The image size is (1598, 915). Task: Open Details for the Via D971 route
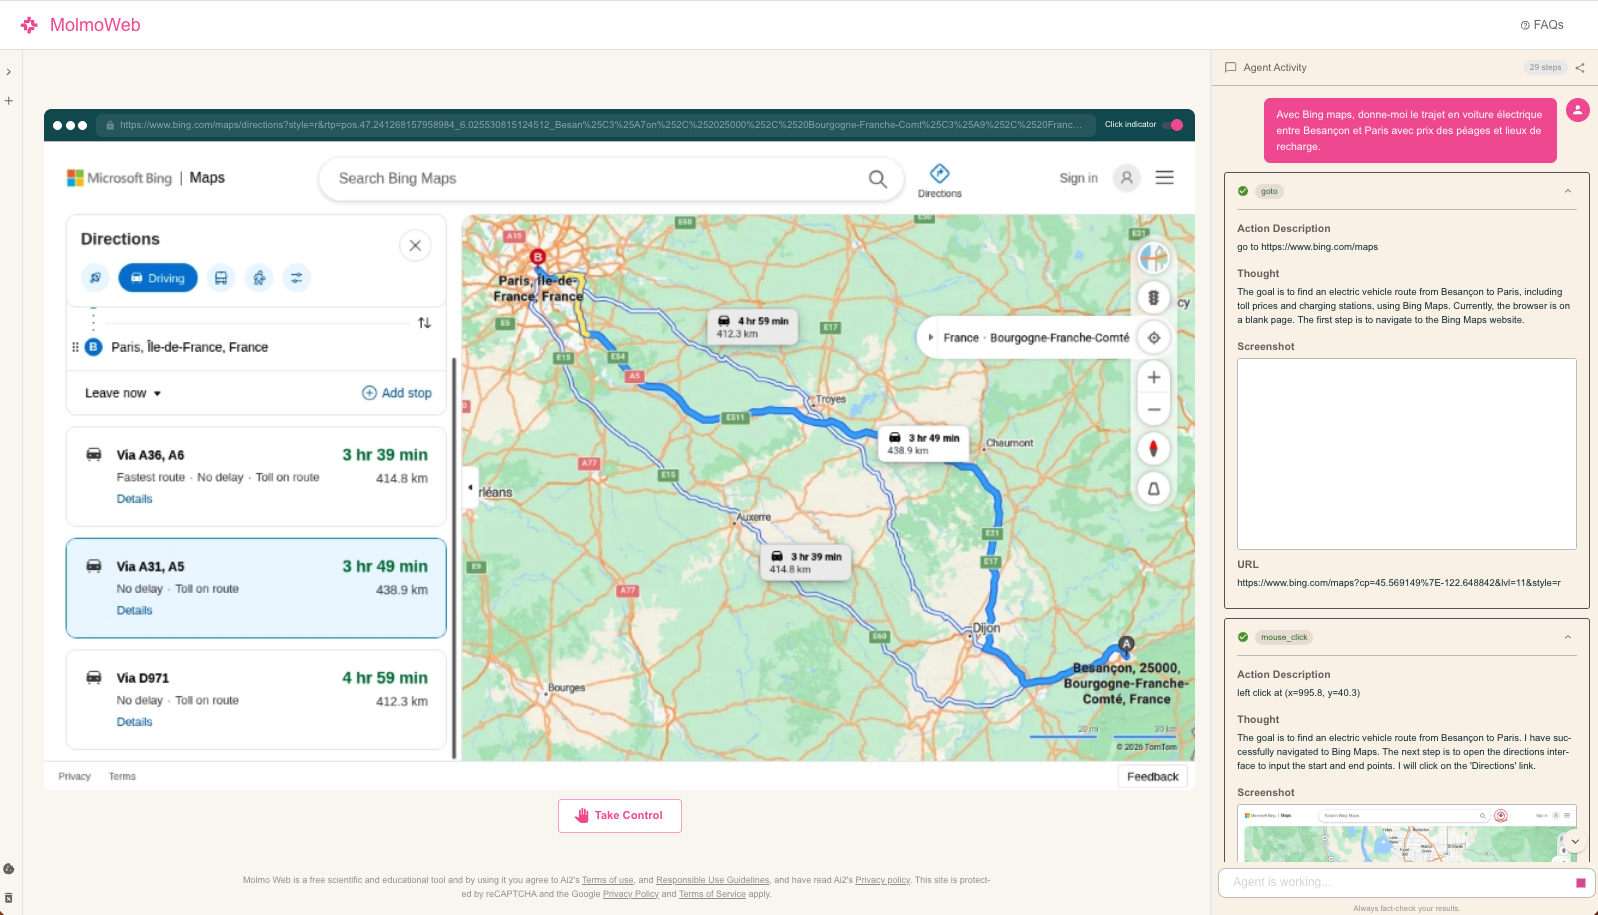click(x=134, y=722)
